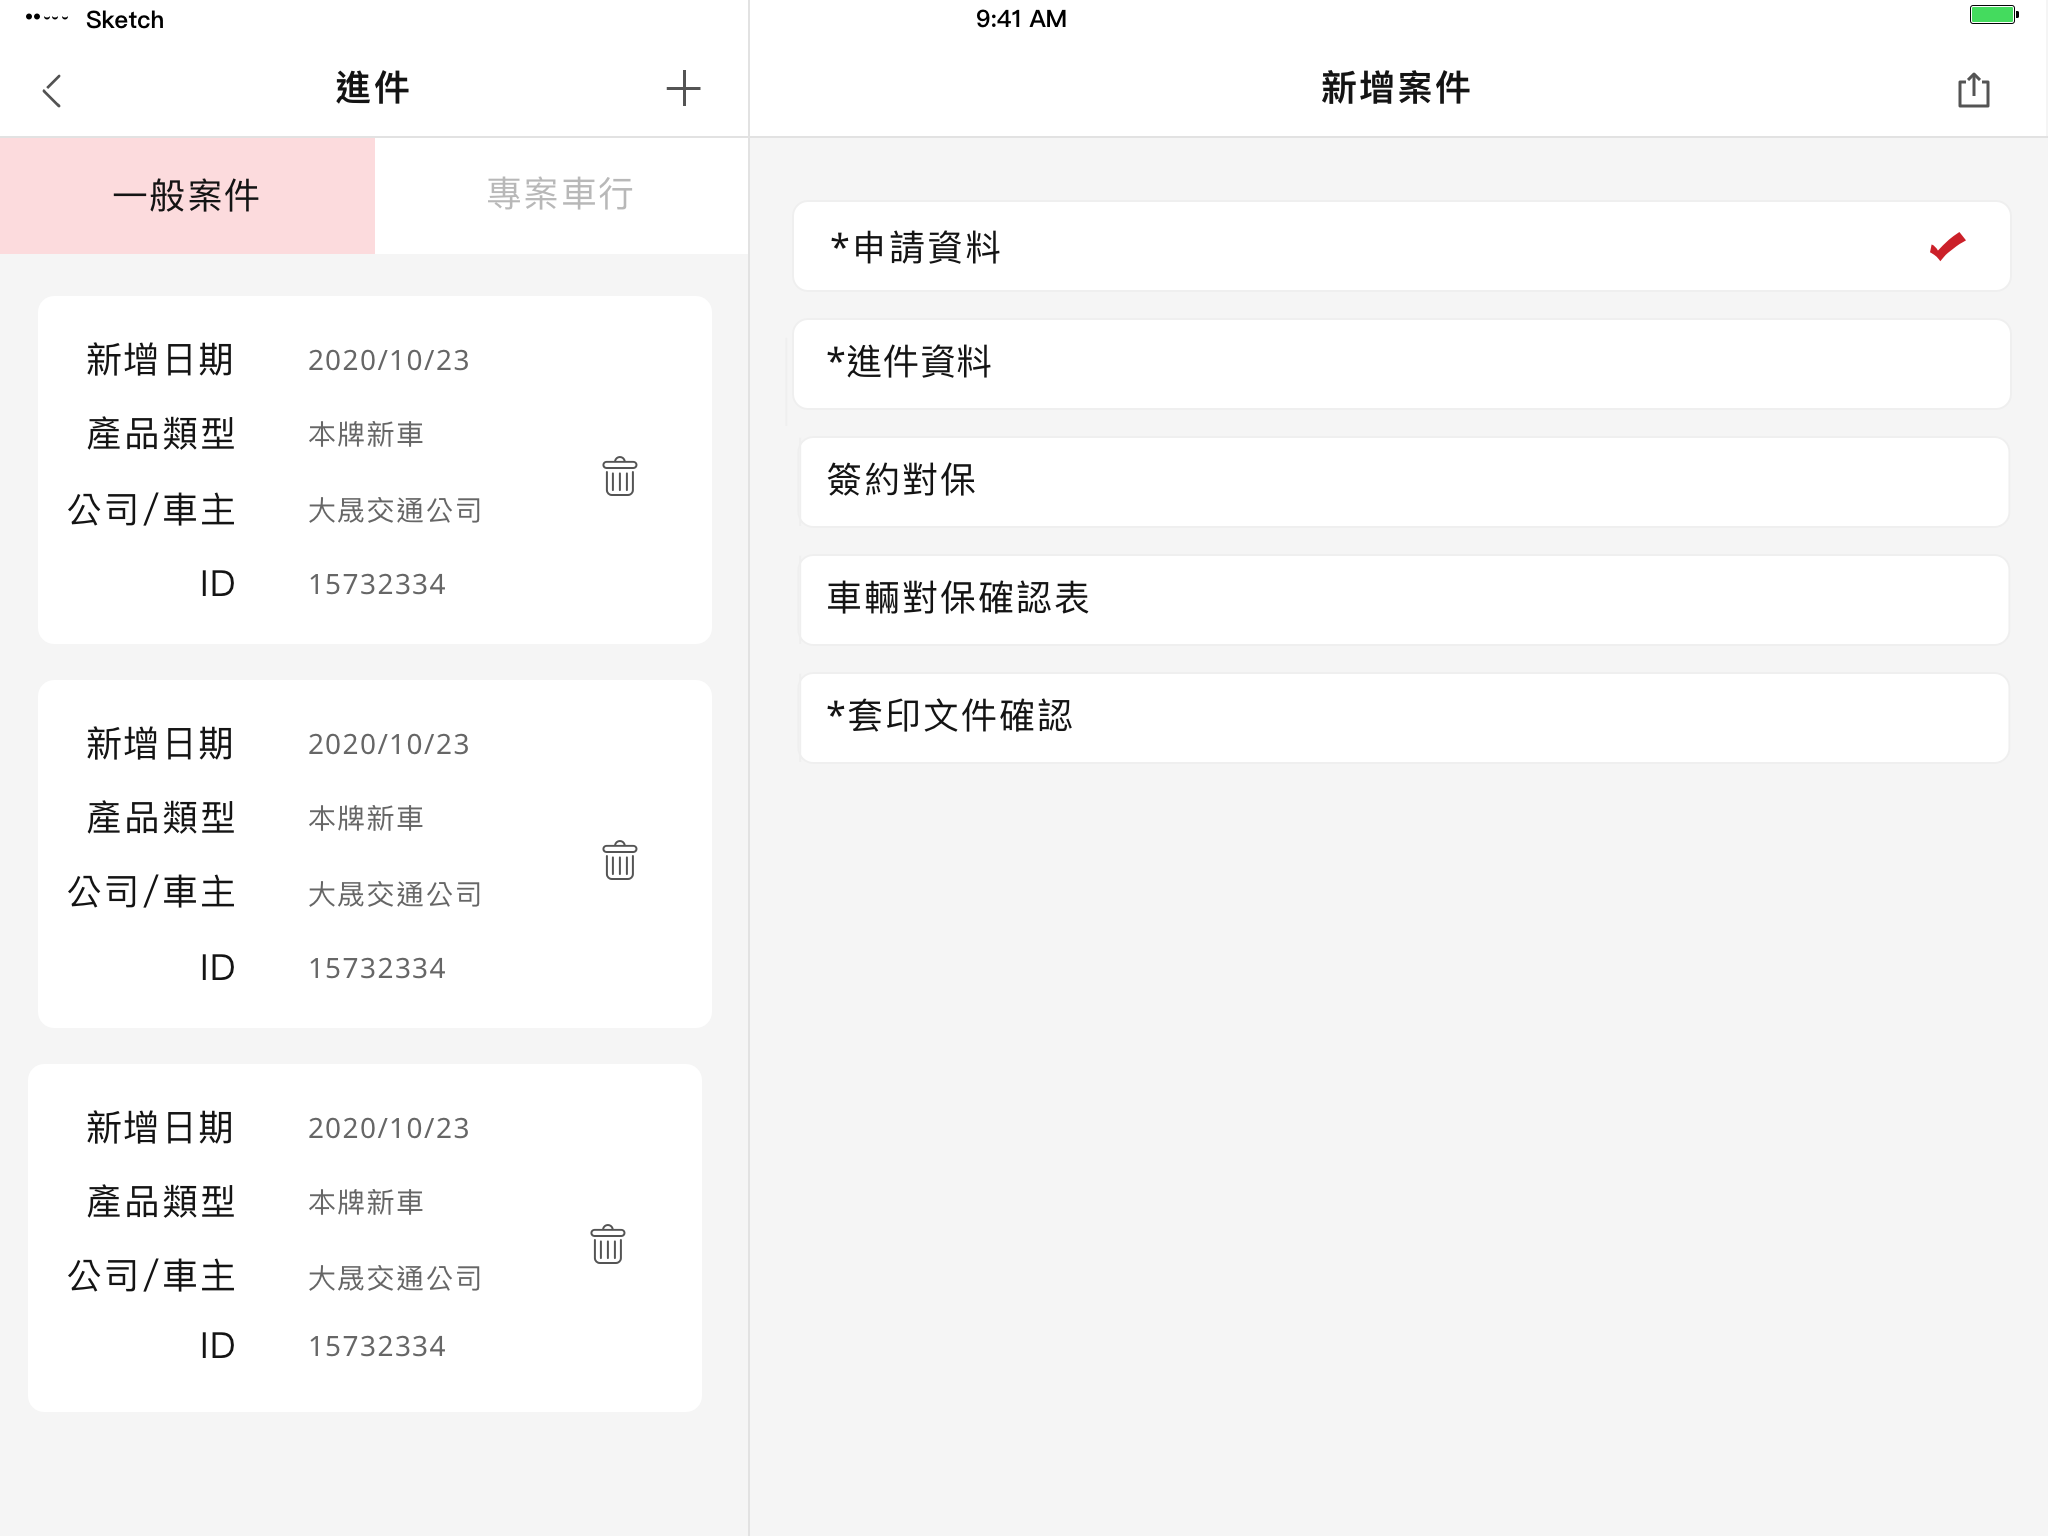
Task: Open the 簽約對保 section
Action: (x=1404, y=481)
